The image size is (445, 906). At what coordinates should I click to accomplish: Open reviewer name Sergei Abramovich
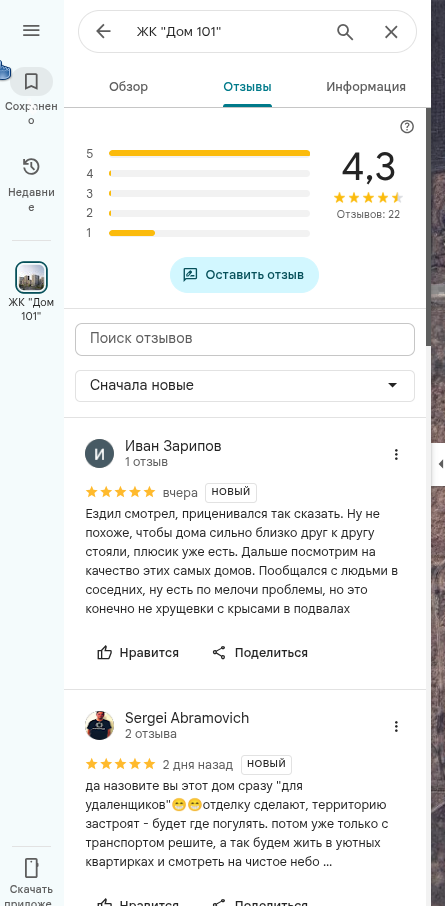(x=187, y=718)
